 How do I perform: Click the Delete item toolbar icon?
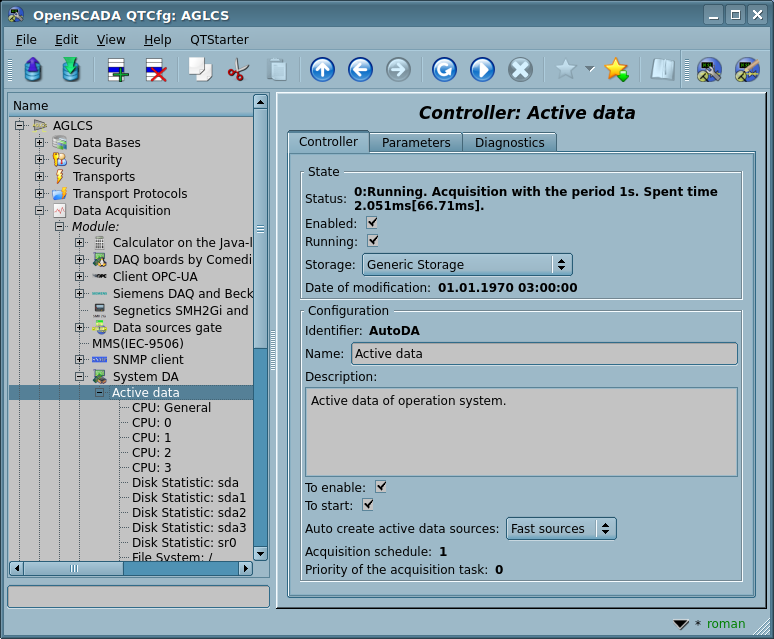click(x=156, y=70)
